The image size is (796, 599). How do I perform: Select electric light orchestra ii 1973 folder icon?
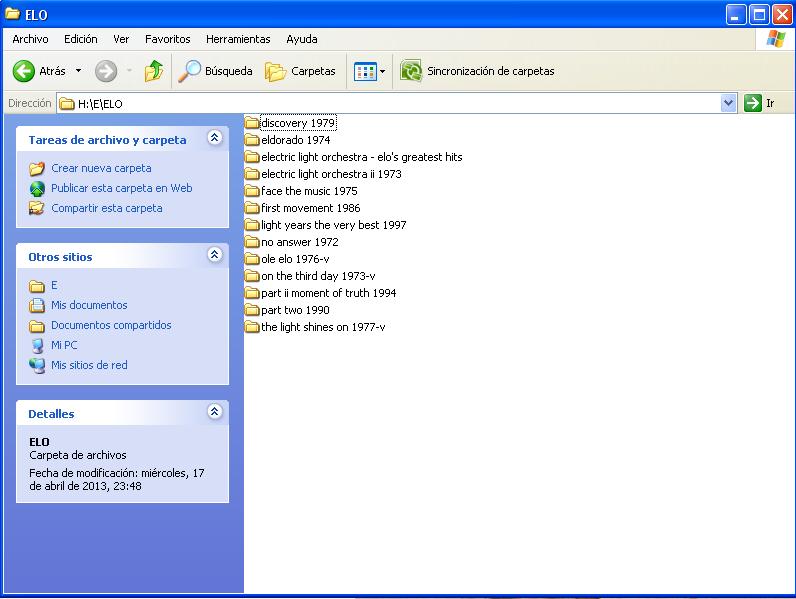pos(252,174)
